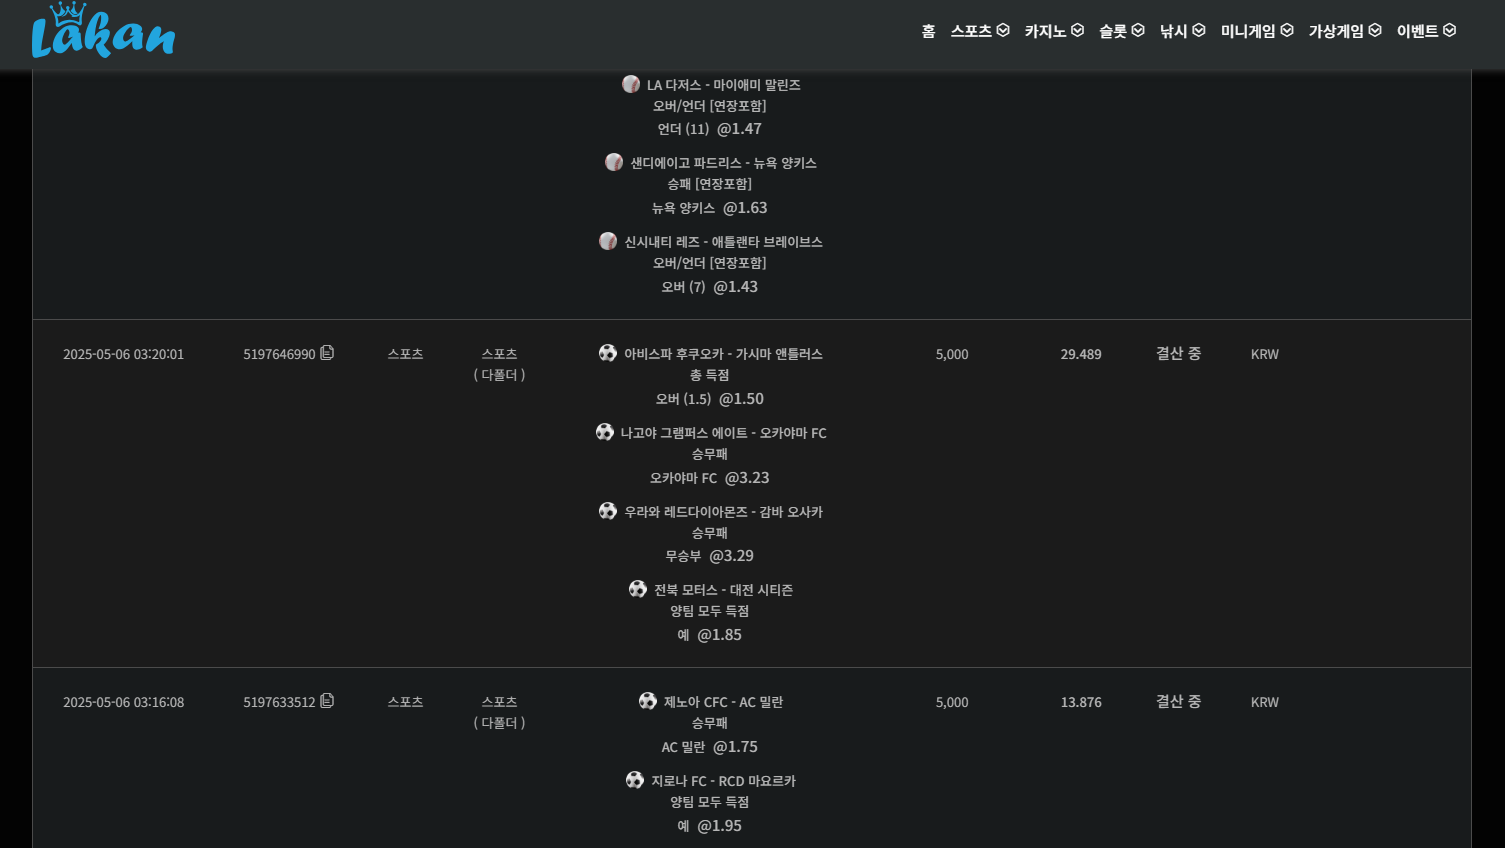Click soccer ball icon for 전북 모터스 match
The image size is (1505, 848).
coord(638,589)
